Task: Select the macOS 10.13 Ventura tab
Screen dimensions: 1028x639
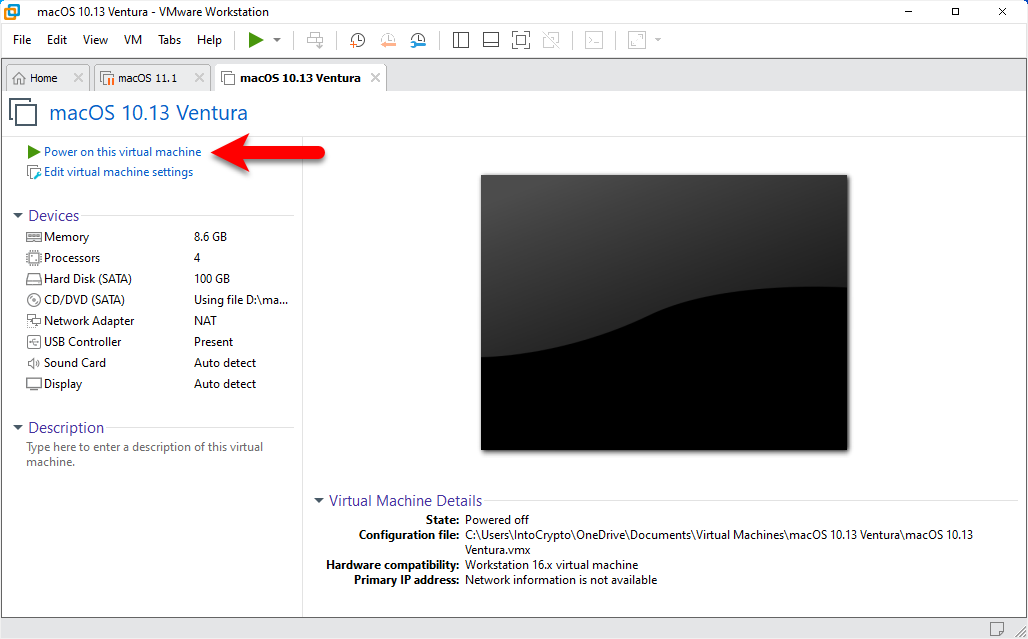Action: point(300,78)
